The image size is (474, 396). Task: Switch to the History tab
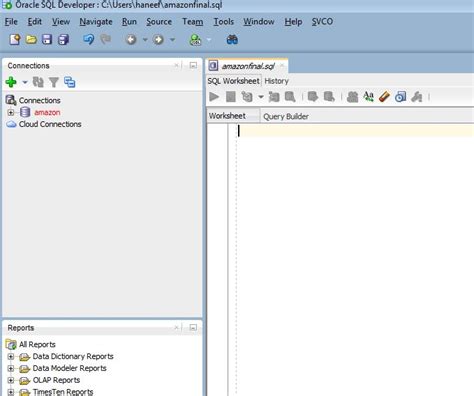point(276,81)
